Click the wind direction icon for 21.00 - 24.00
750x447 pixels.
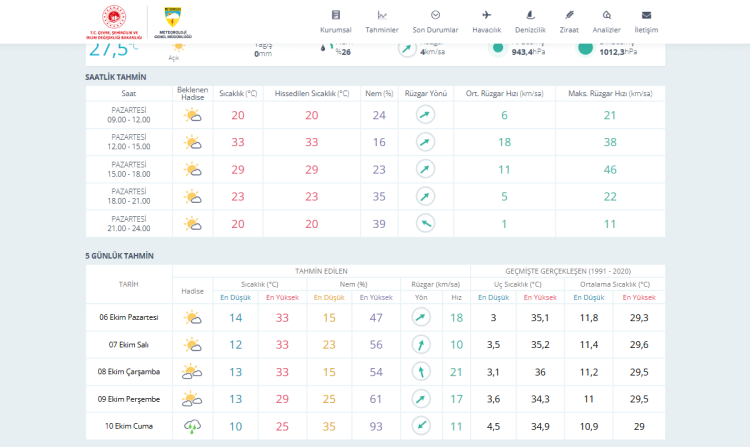(x=425, y=223)
